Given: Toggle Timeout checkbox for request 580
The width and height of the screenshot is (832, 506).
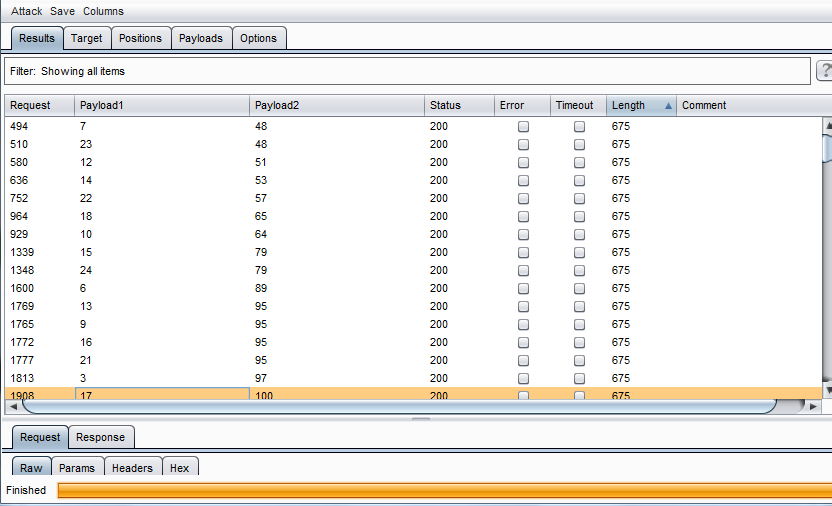Looking at the screenshot, I should tap(579, 162).
